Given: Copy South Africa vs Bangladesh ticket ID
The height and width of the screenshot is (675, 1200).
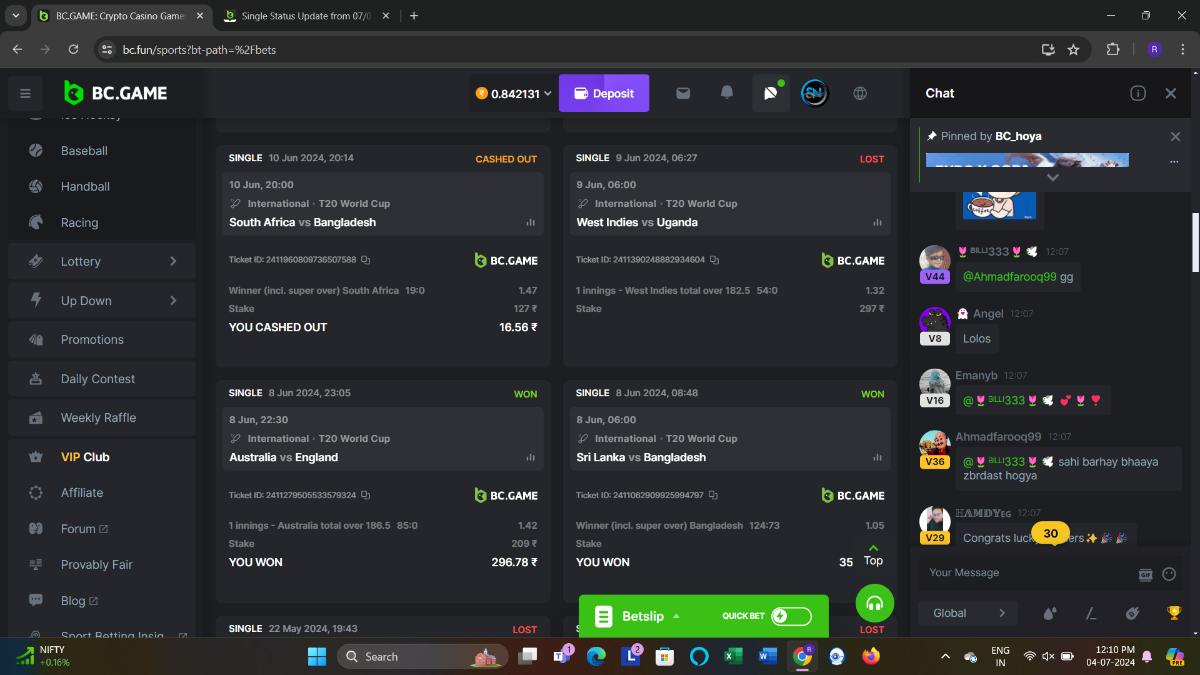Looking at the screenshot, I should point(366,260).
